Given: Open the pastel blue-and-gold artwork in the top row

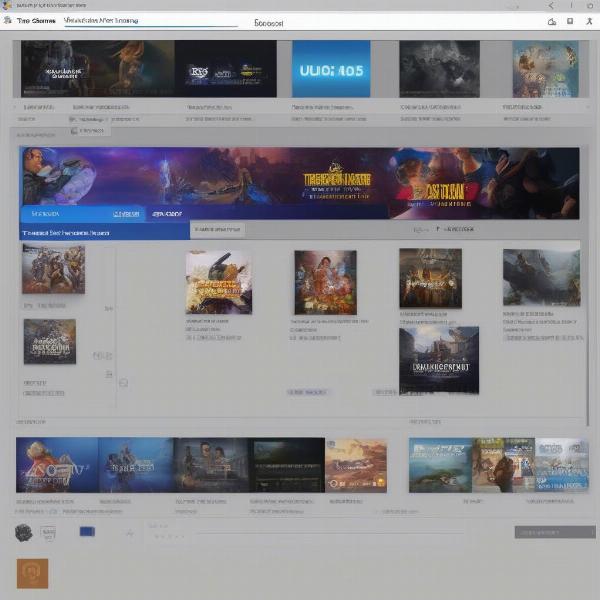Looking at the screenshot, I should click(545, 69).
